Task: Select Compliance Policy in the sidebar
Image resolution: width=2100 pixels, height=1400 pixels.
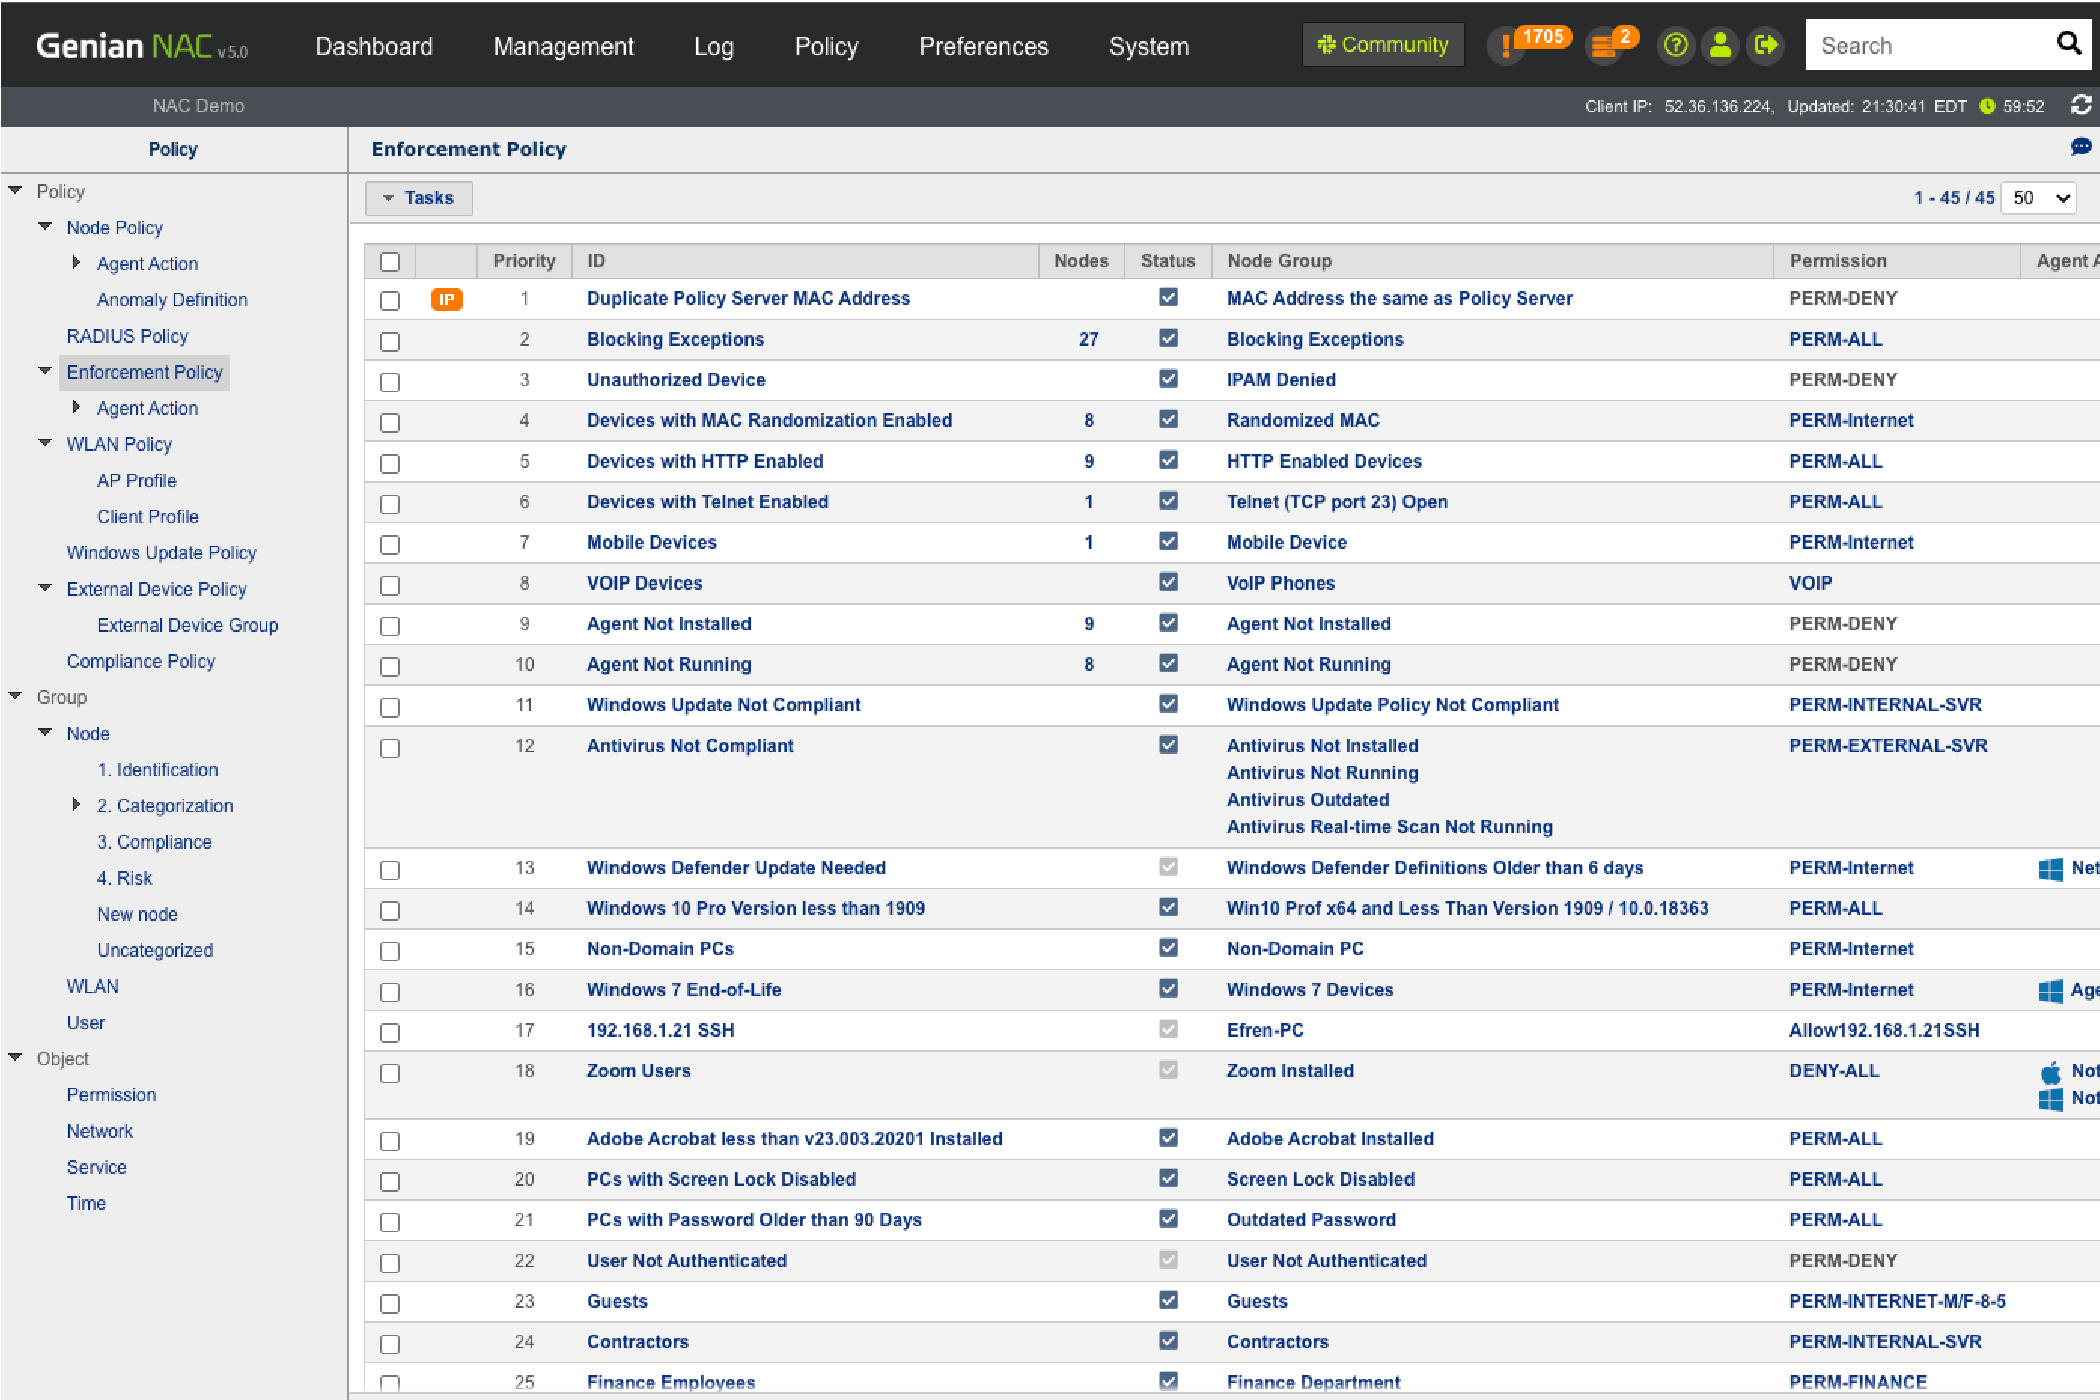Action: pyautogui.click(x=141, y=661)
